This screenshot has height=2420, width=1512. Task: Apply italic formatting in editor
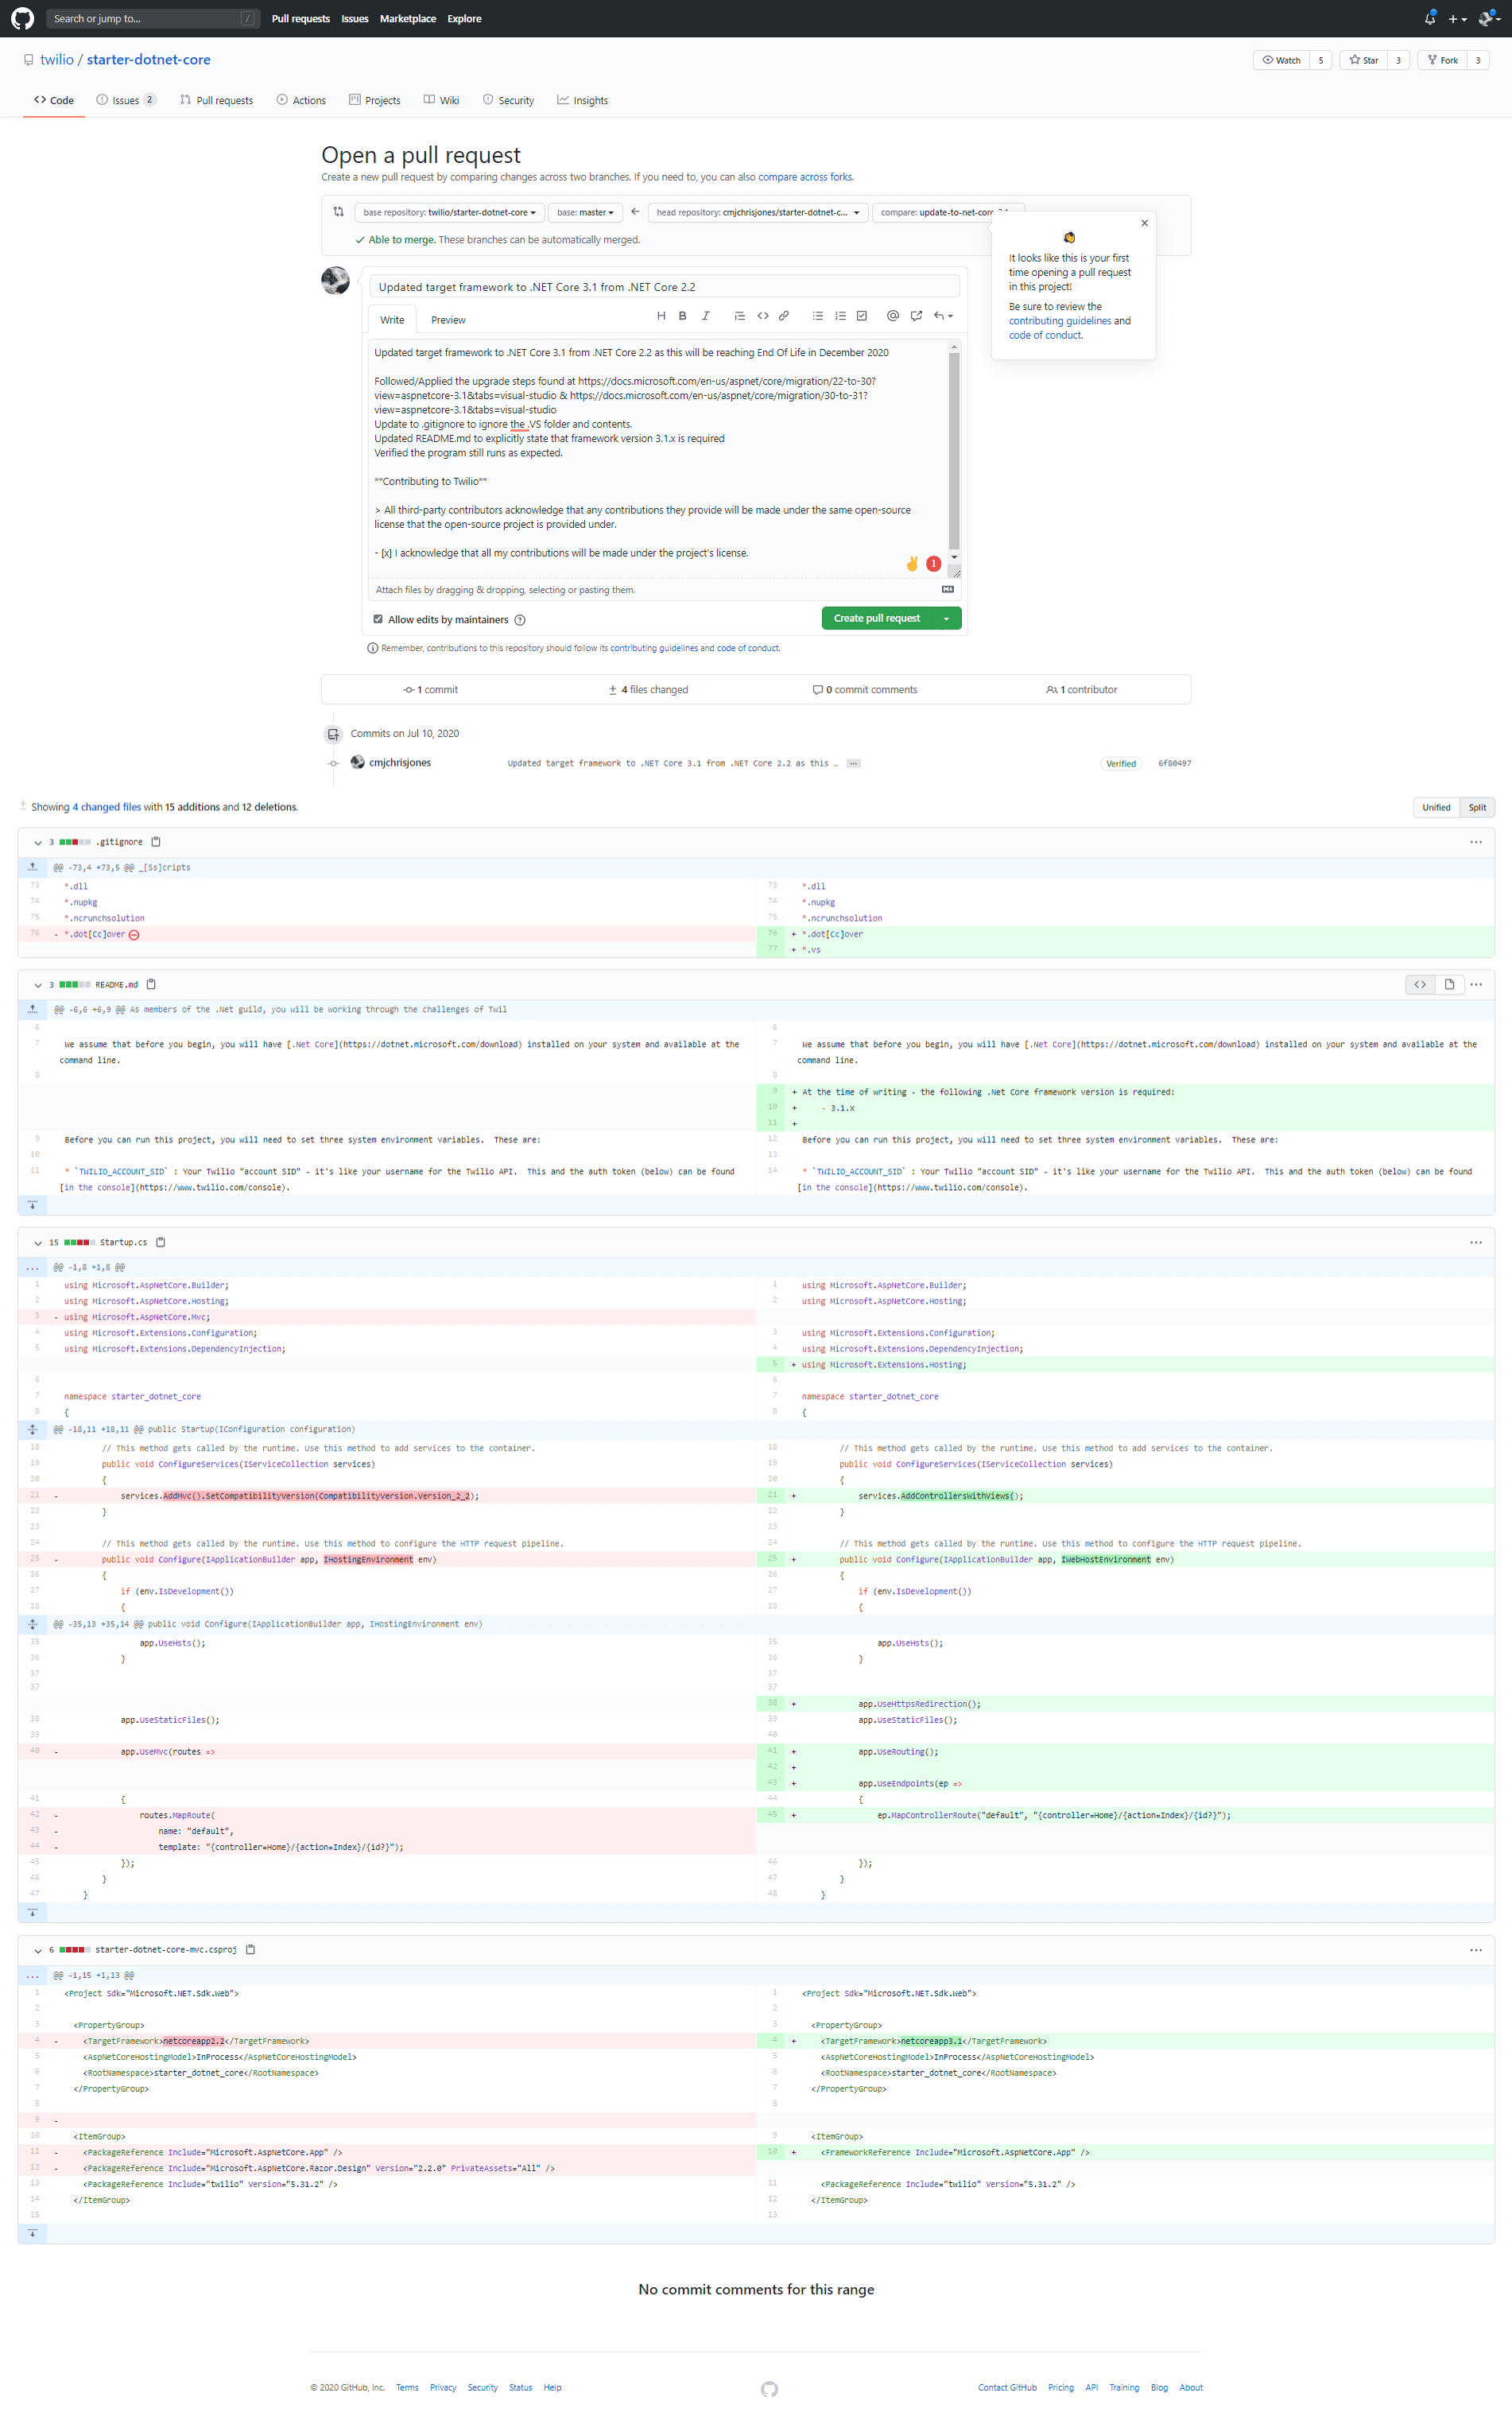click(x=706, y=316)
